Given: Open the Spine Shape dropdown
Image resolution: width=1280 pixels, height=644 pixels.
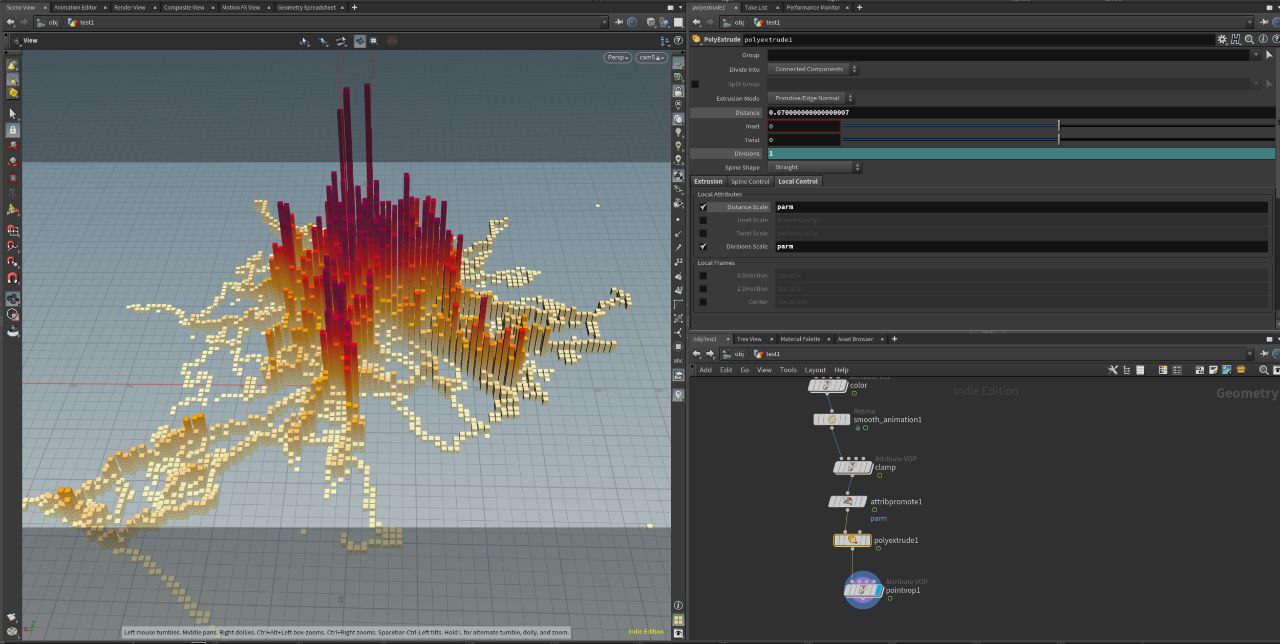Looking at the screenshot, I should tap(813, 167).
